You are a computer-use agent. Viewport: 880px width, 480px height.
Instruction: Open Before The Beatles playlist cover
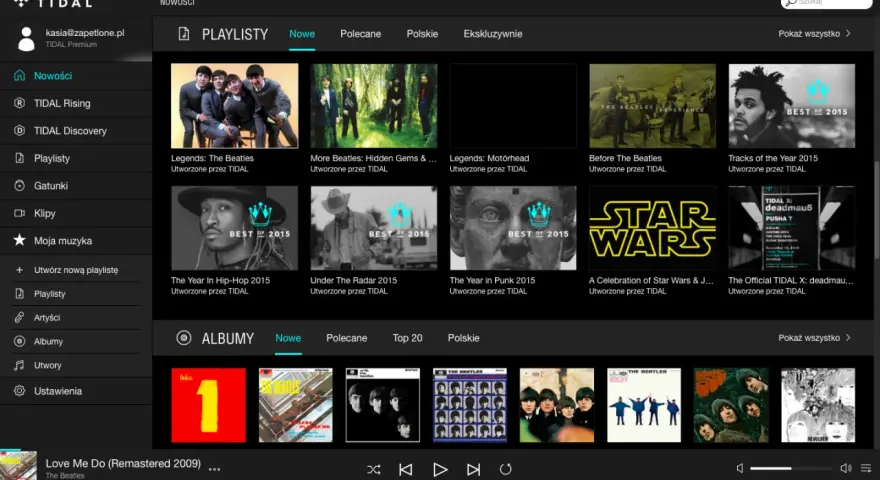pyautogui.click(x=652, y=106)
